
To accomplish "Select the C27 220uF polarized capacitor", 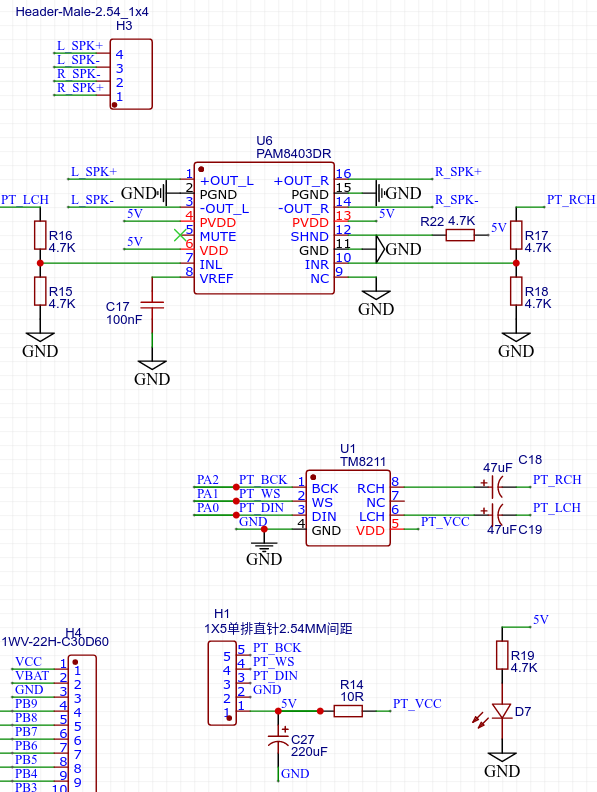I will [x=278, y=737].
